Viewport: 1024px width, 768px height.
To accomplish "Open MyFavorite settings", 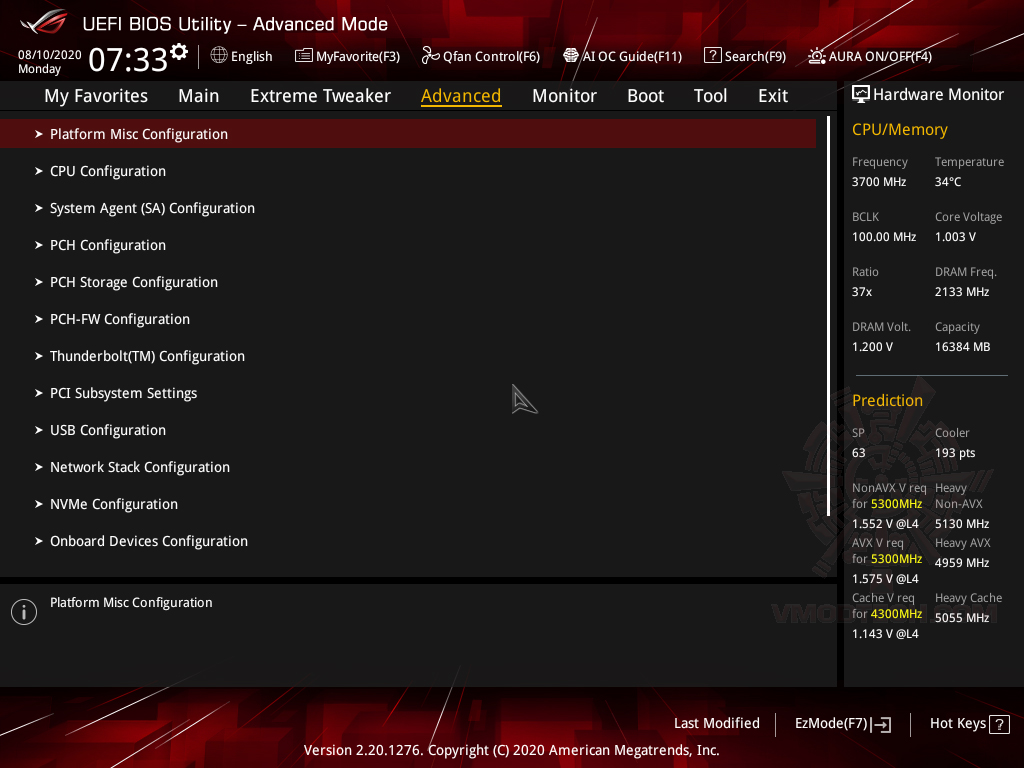I will tap(347, 56).
